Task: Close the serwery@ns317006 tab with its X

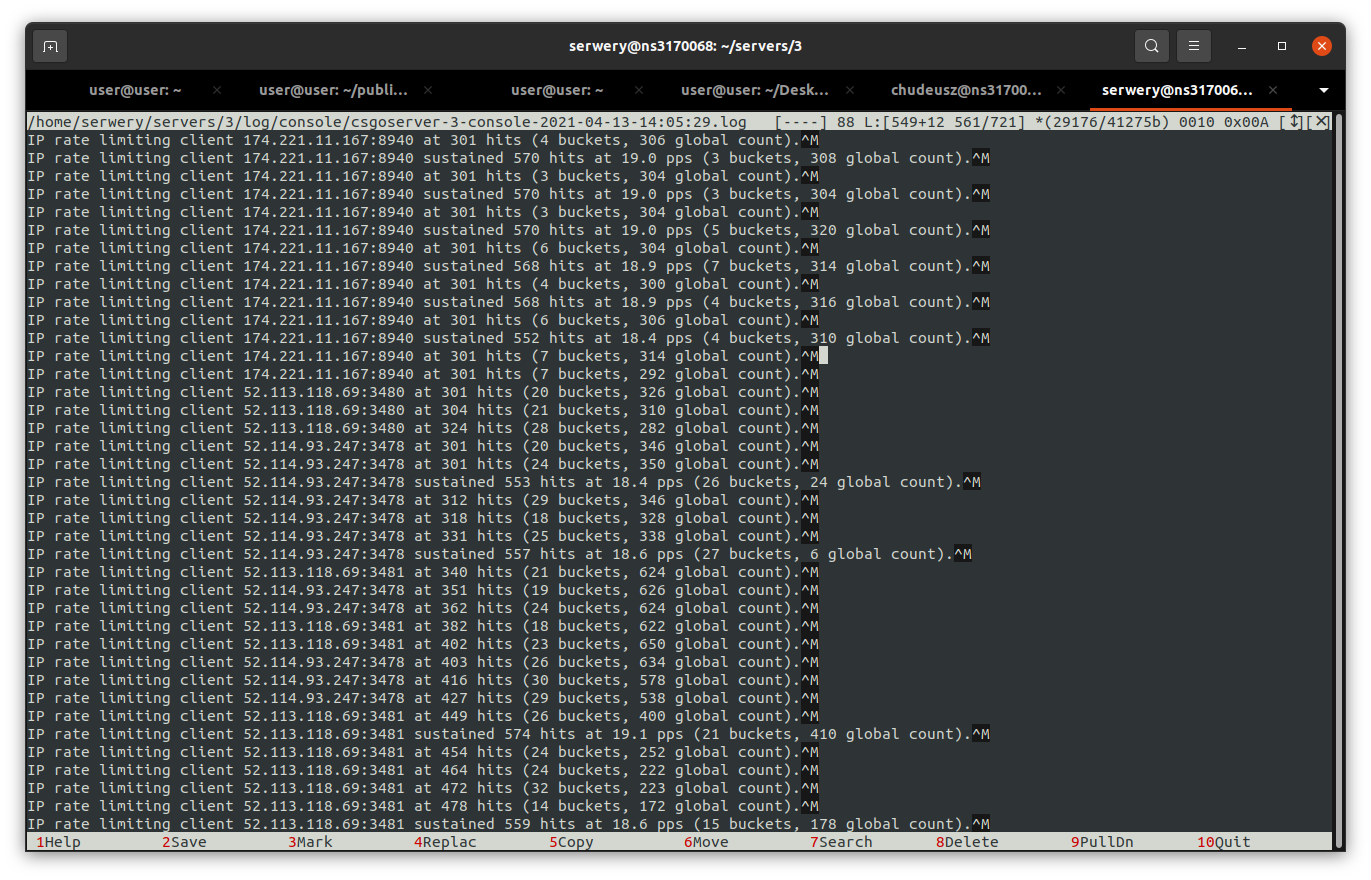Action: click(1273, 90)
